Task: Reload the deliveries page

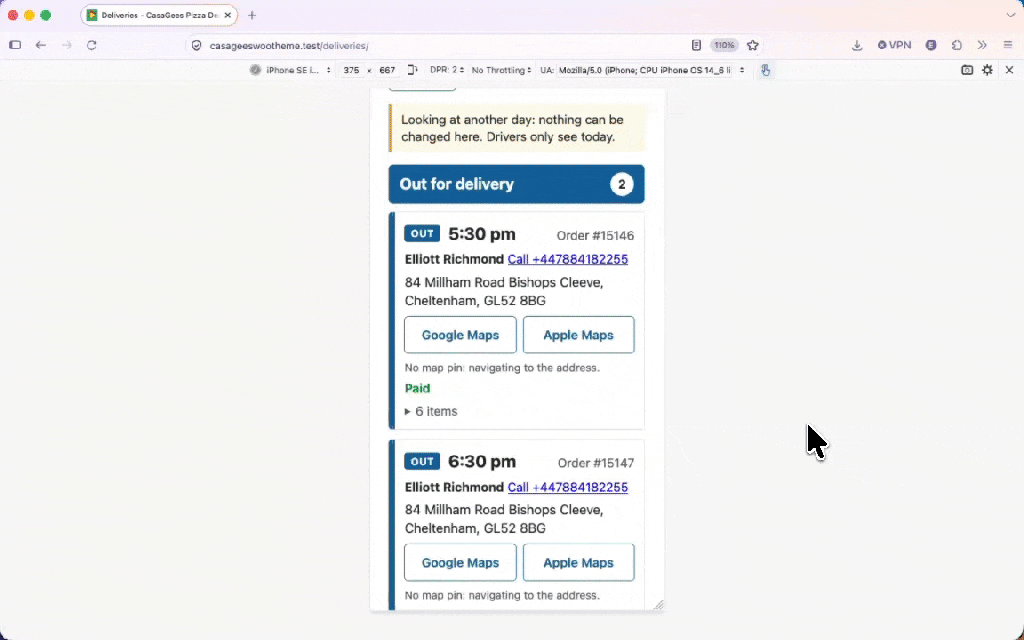Action: pyautogui.click(x=92, y=45)
